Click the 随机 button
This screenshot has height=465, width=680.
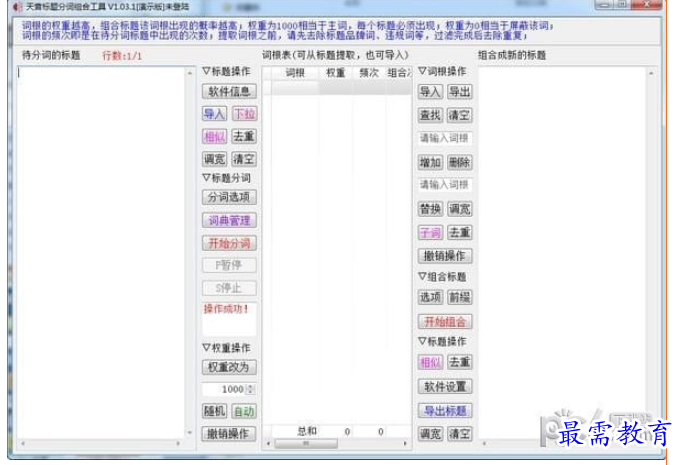pyautogui.click(x=214, y=411)
